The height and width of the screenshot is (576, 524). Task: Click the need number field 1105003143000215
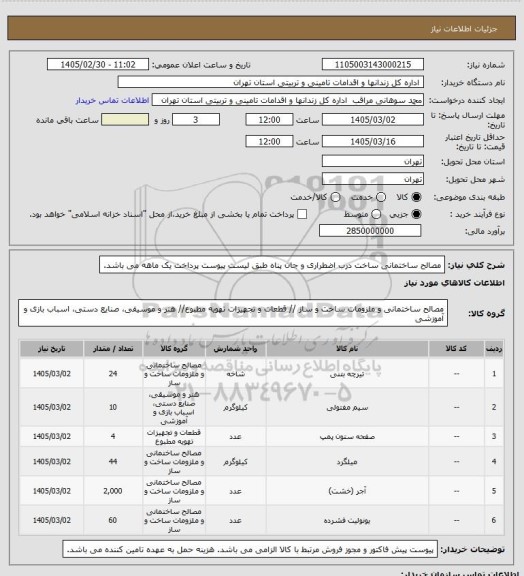point(373,65)
